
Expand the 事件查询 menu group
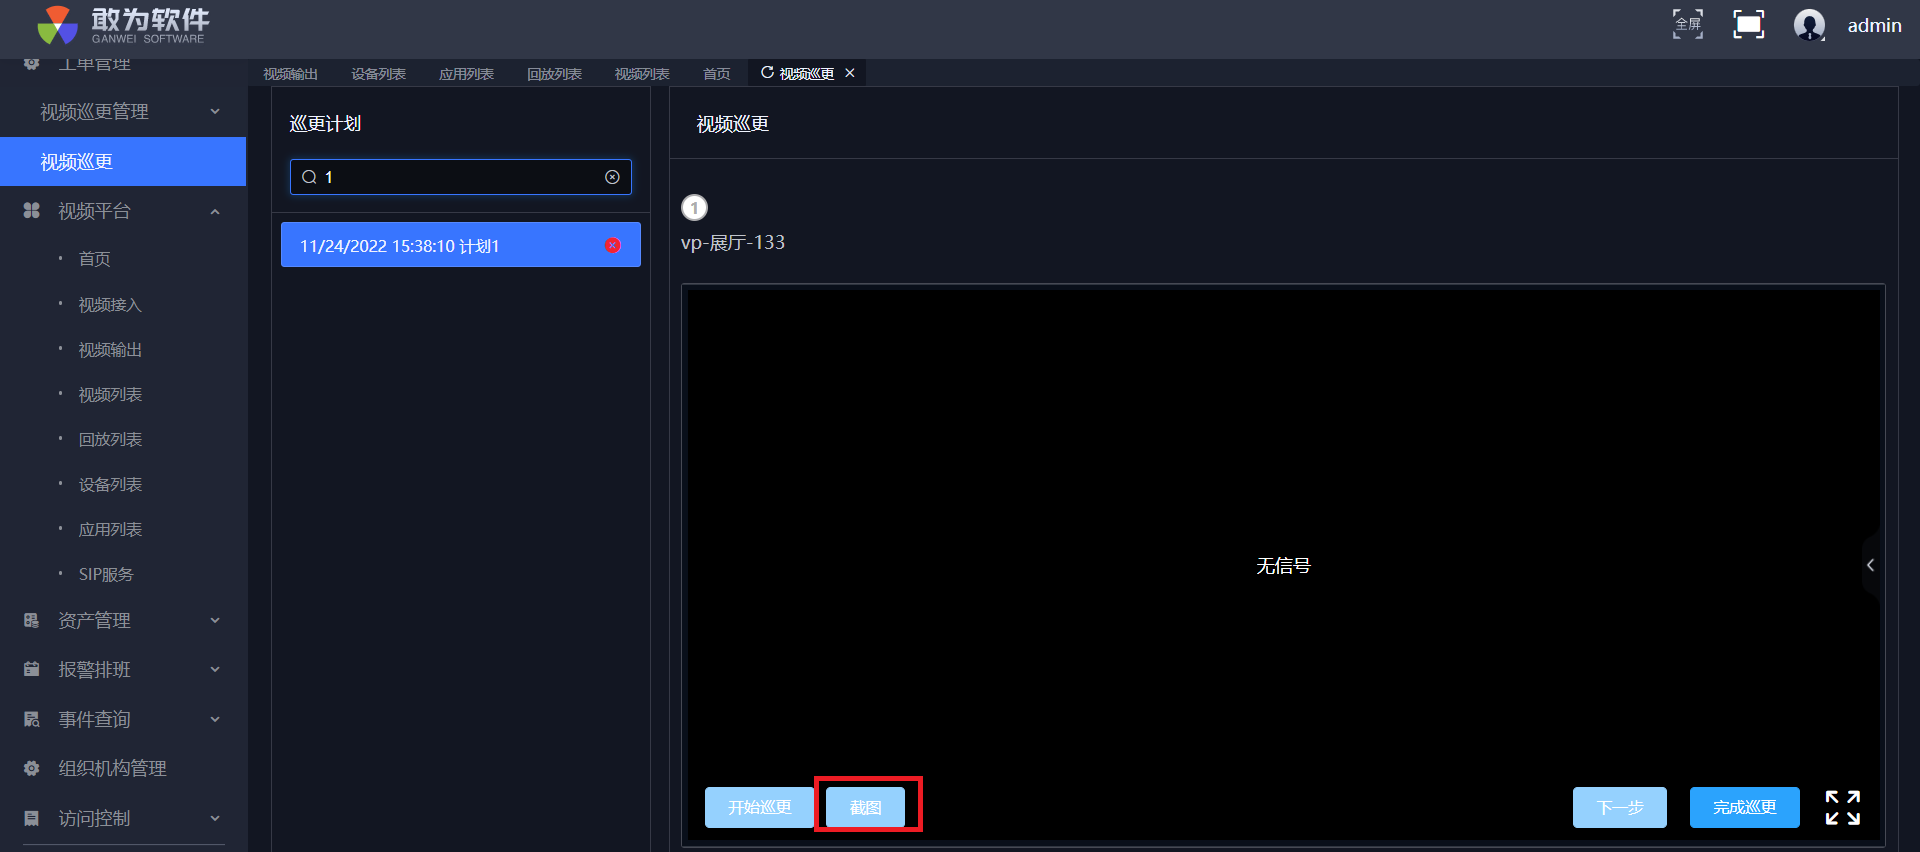(x=215, y=719)
